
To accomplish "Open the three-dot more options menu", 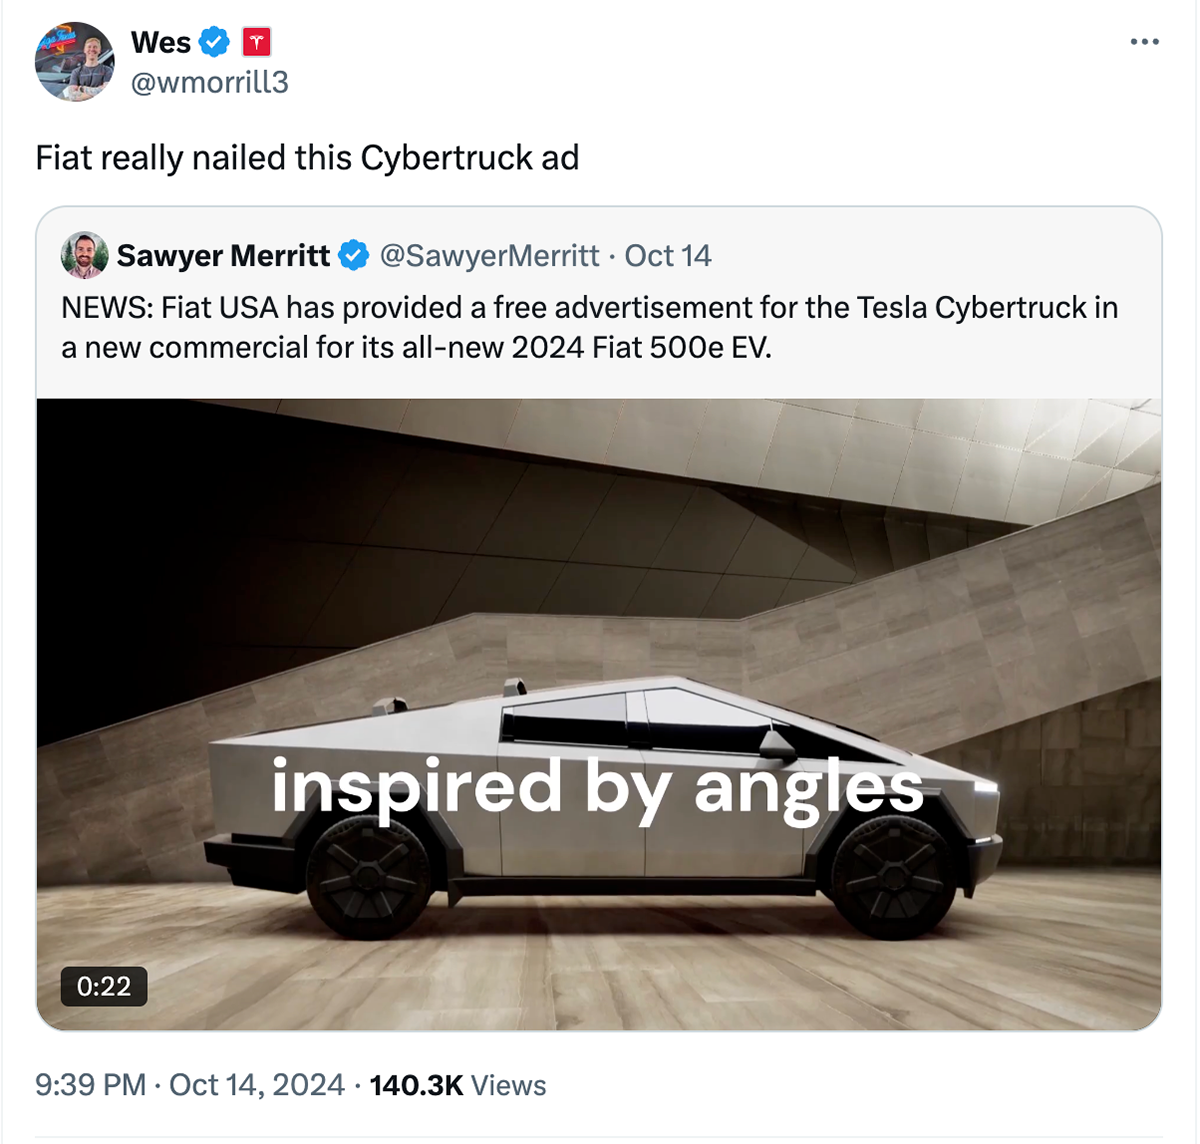I will coord(1144,42).
